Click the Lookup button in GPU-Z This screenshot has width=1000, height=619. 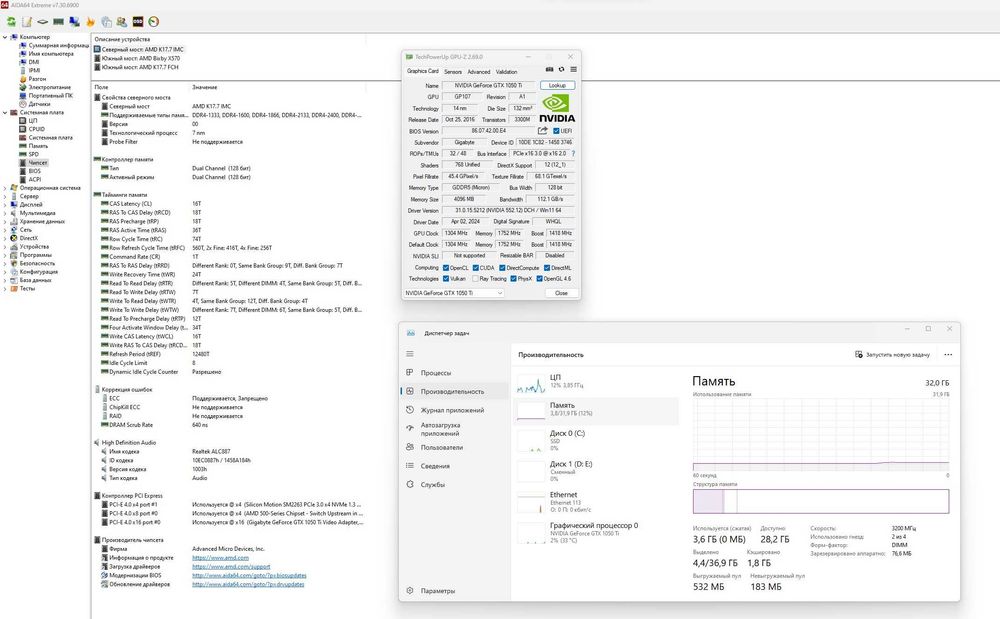pos(557,85)
